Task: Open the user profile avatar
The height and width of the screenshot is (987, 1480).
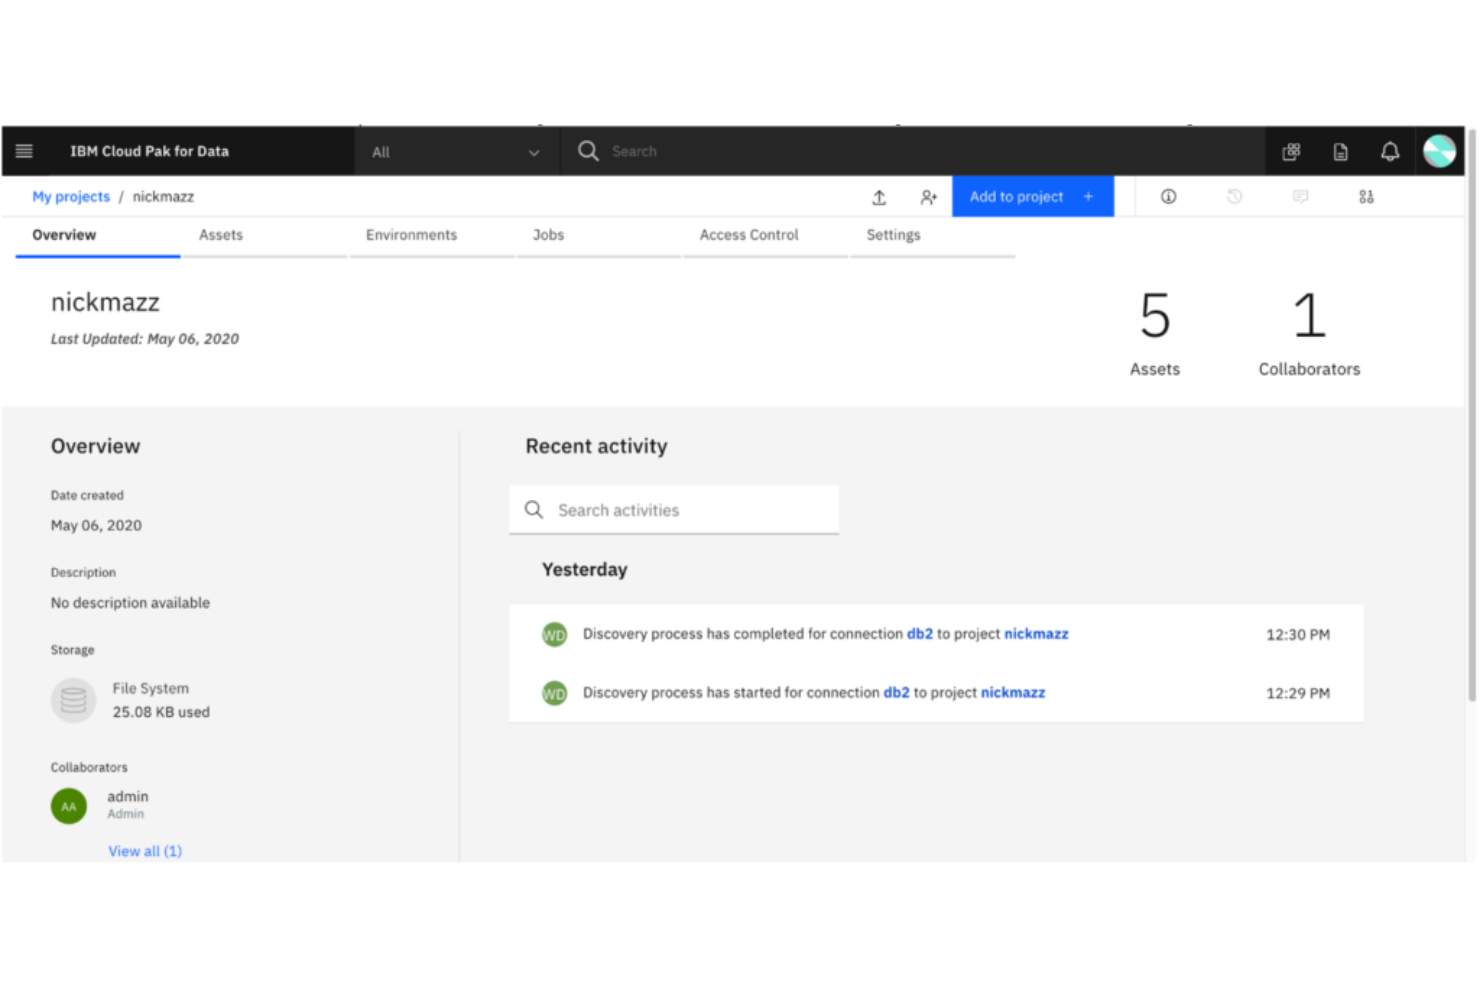Action: click(x=1439, y=151)
